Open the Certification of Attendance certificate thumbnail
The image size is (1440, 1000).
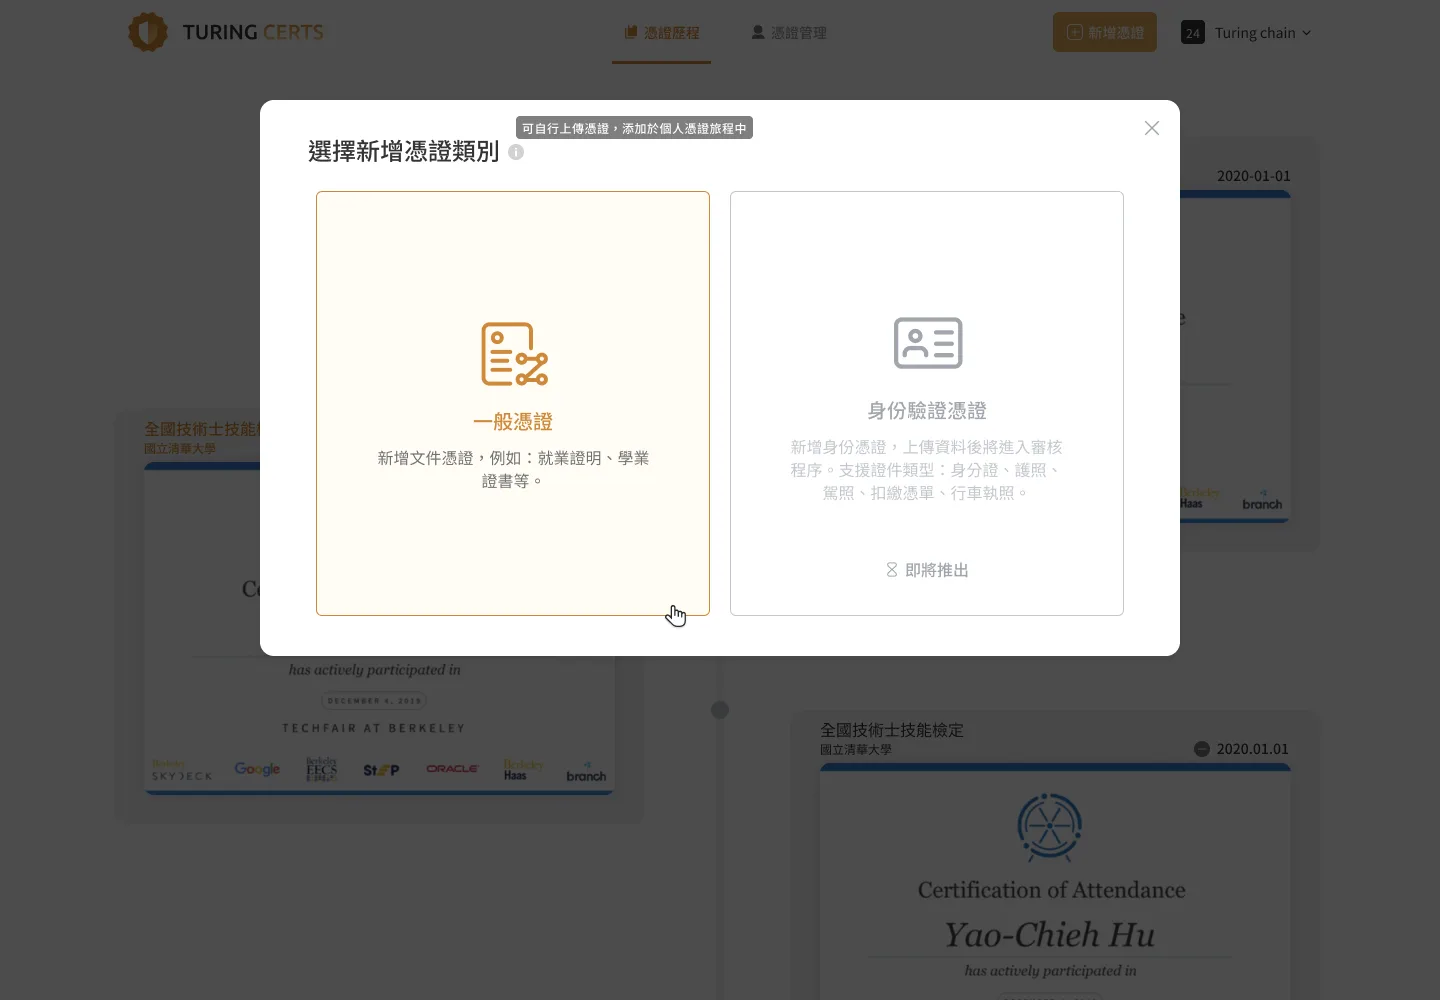click(1055, 882)
